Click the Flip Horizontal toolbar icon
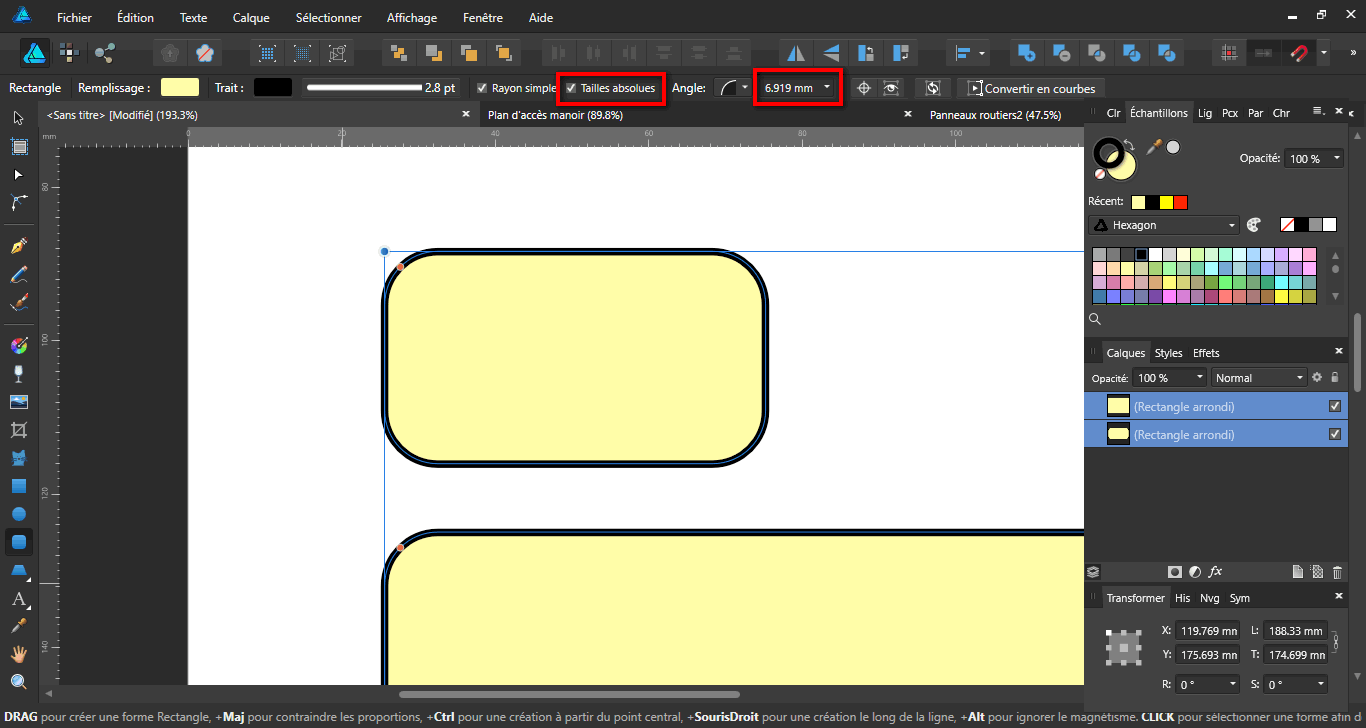This screenshot has height=728, width=1366. (796, 53)
